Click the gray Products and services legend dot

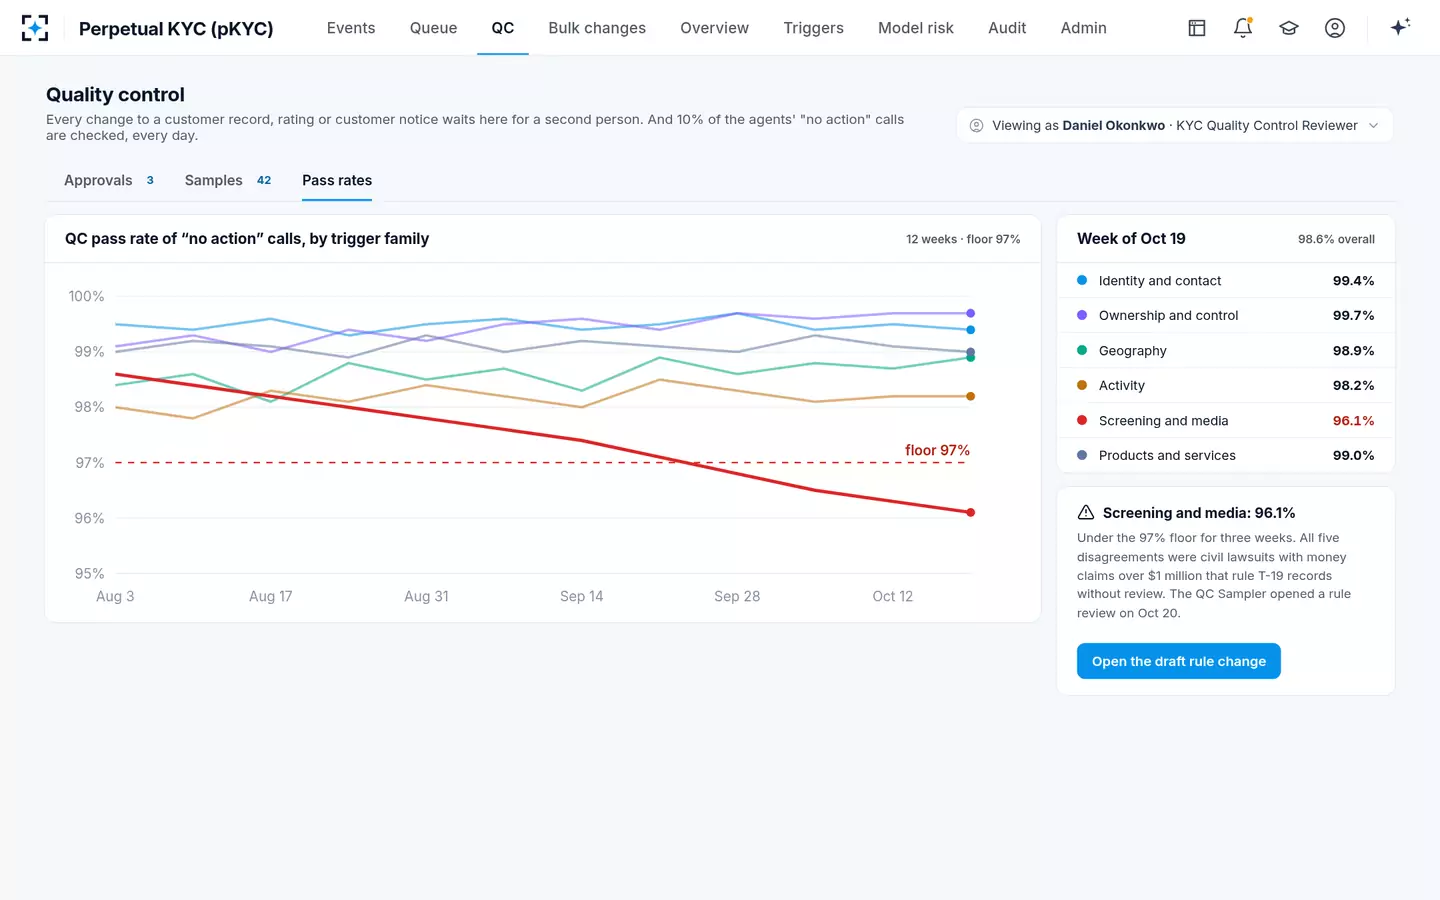pos(1082,455)
